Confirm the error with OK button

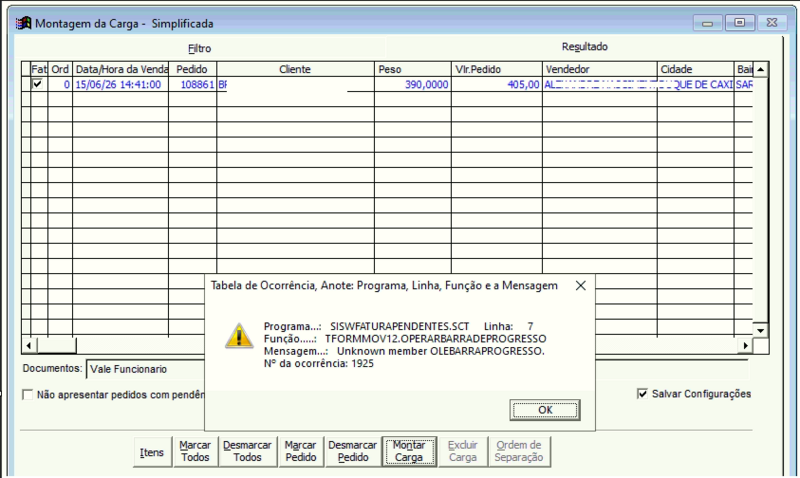pyautogui.click(x=545, y=410)
